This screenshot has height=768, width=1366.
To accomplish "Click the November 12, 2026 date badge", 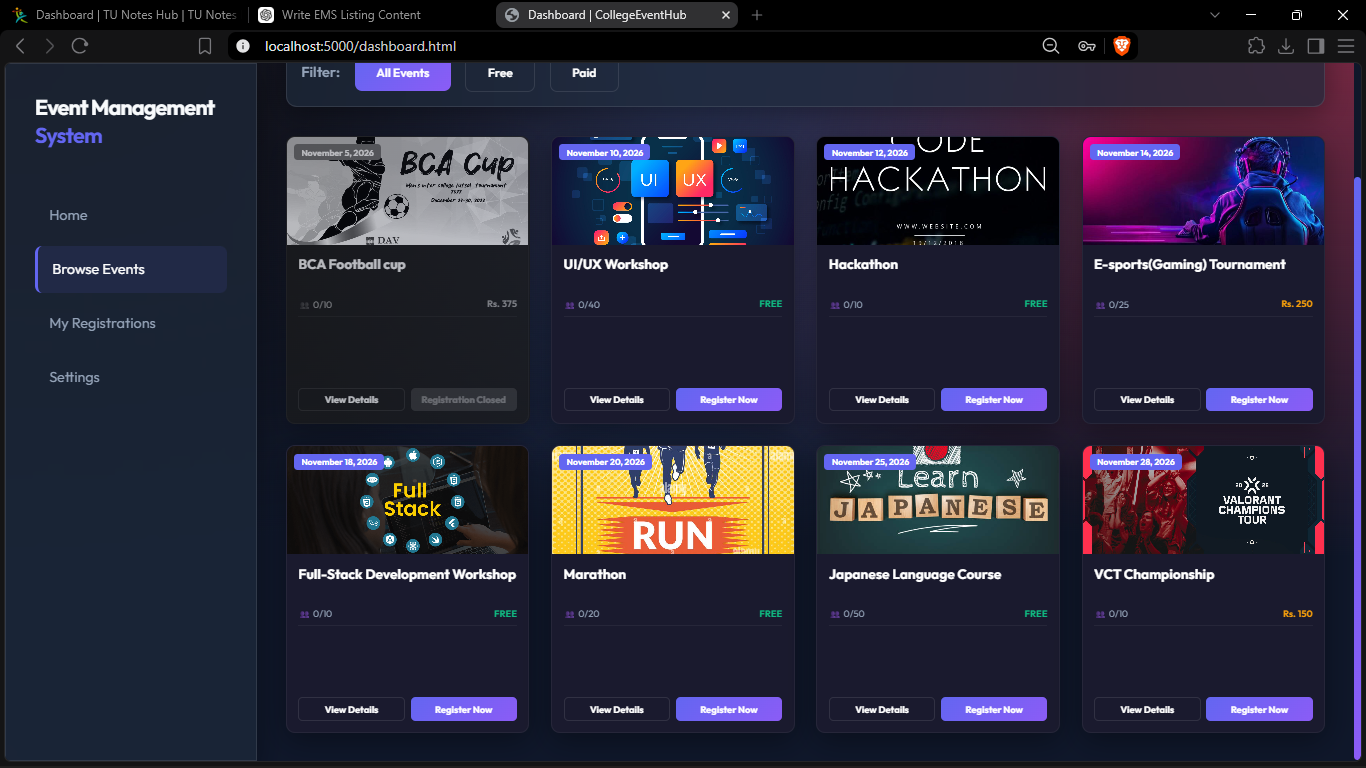I will [869, 153].
